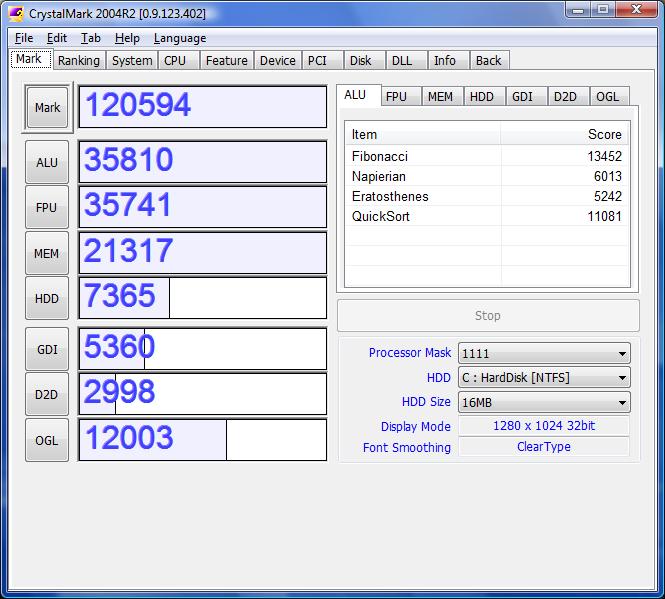Select the Napierian row
The width and height of the screenshot is (665, 599).
(x=487, y=176)
